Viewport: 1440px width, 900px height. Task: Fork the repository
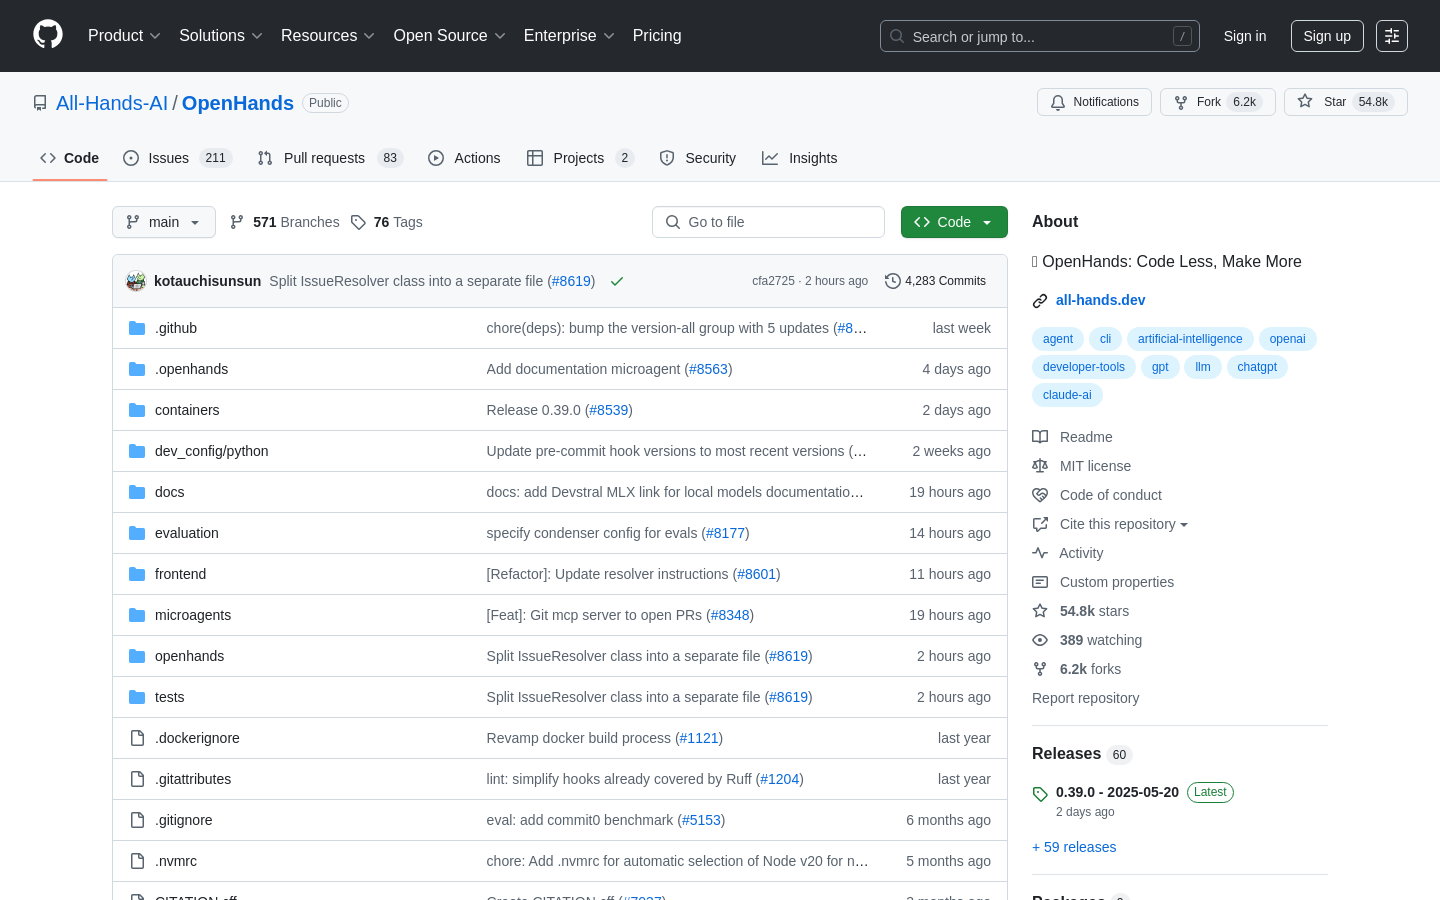1218,102
